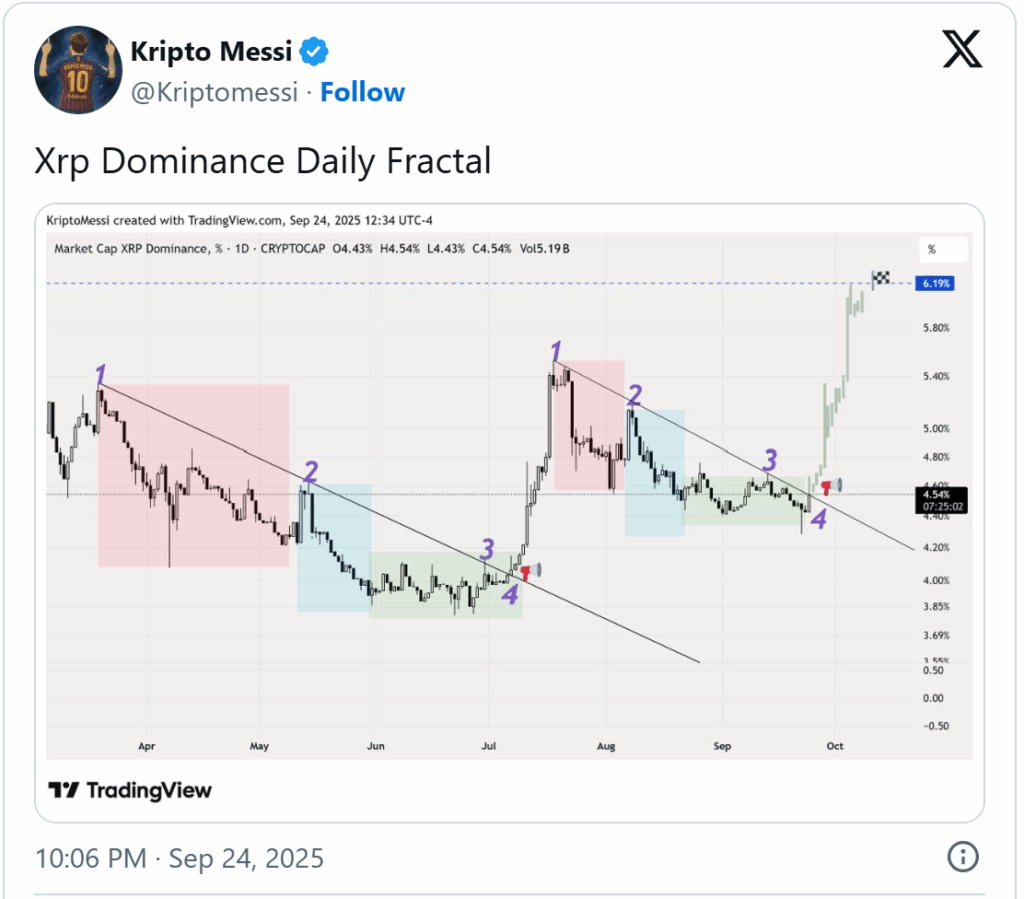Open the tweet info icon beside the timestamp
This screenshot has width=1024, height=899.
[962, 856]
